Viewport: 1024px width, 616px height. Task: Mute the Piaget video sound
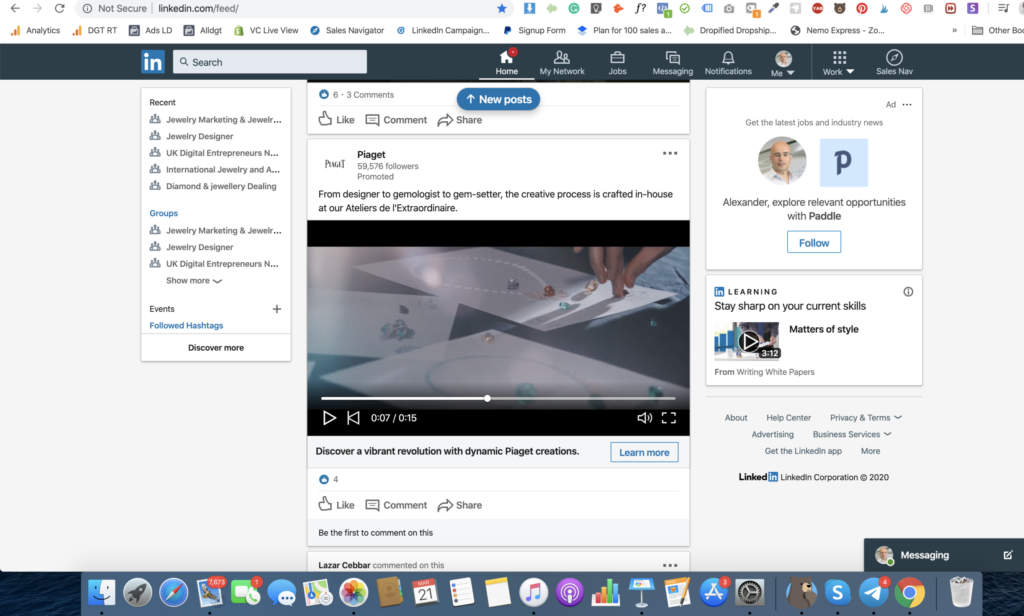point(645,418)
